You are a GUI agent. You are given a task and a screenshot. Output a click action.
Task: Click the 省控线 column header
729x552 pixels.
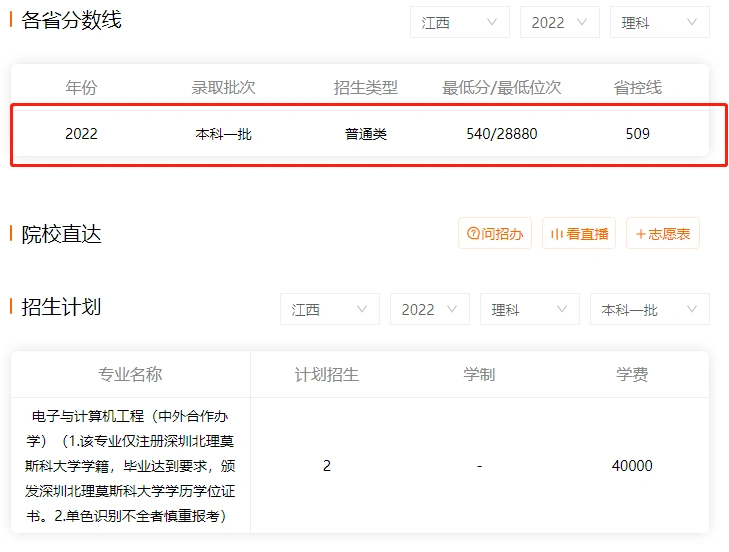(x=637, y=87)
